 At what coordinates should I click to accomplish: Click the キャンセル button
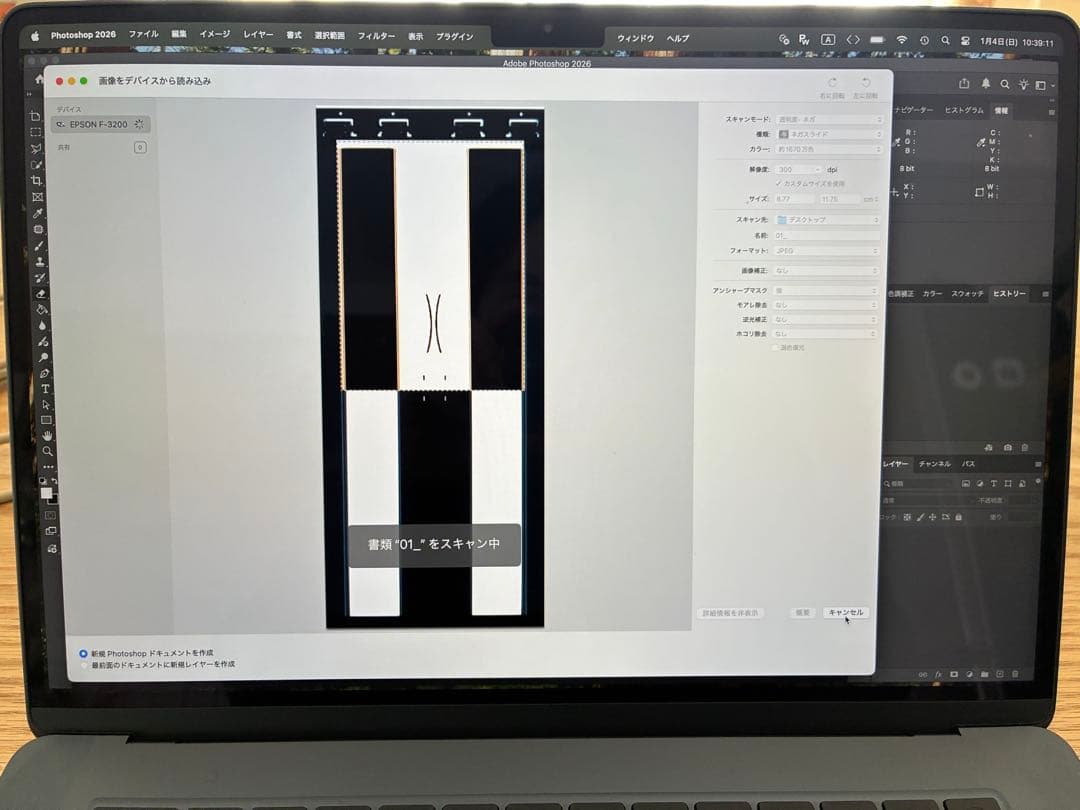tap(847, 612)
